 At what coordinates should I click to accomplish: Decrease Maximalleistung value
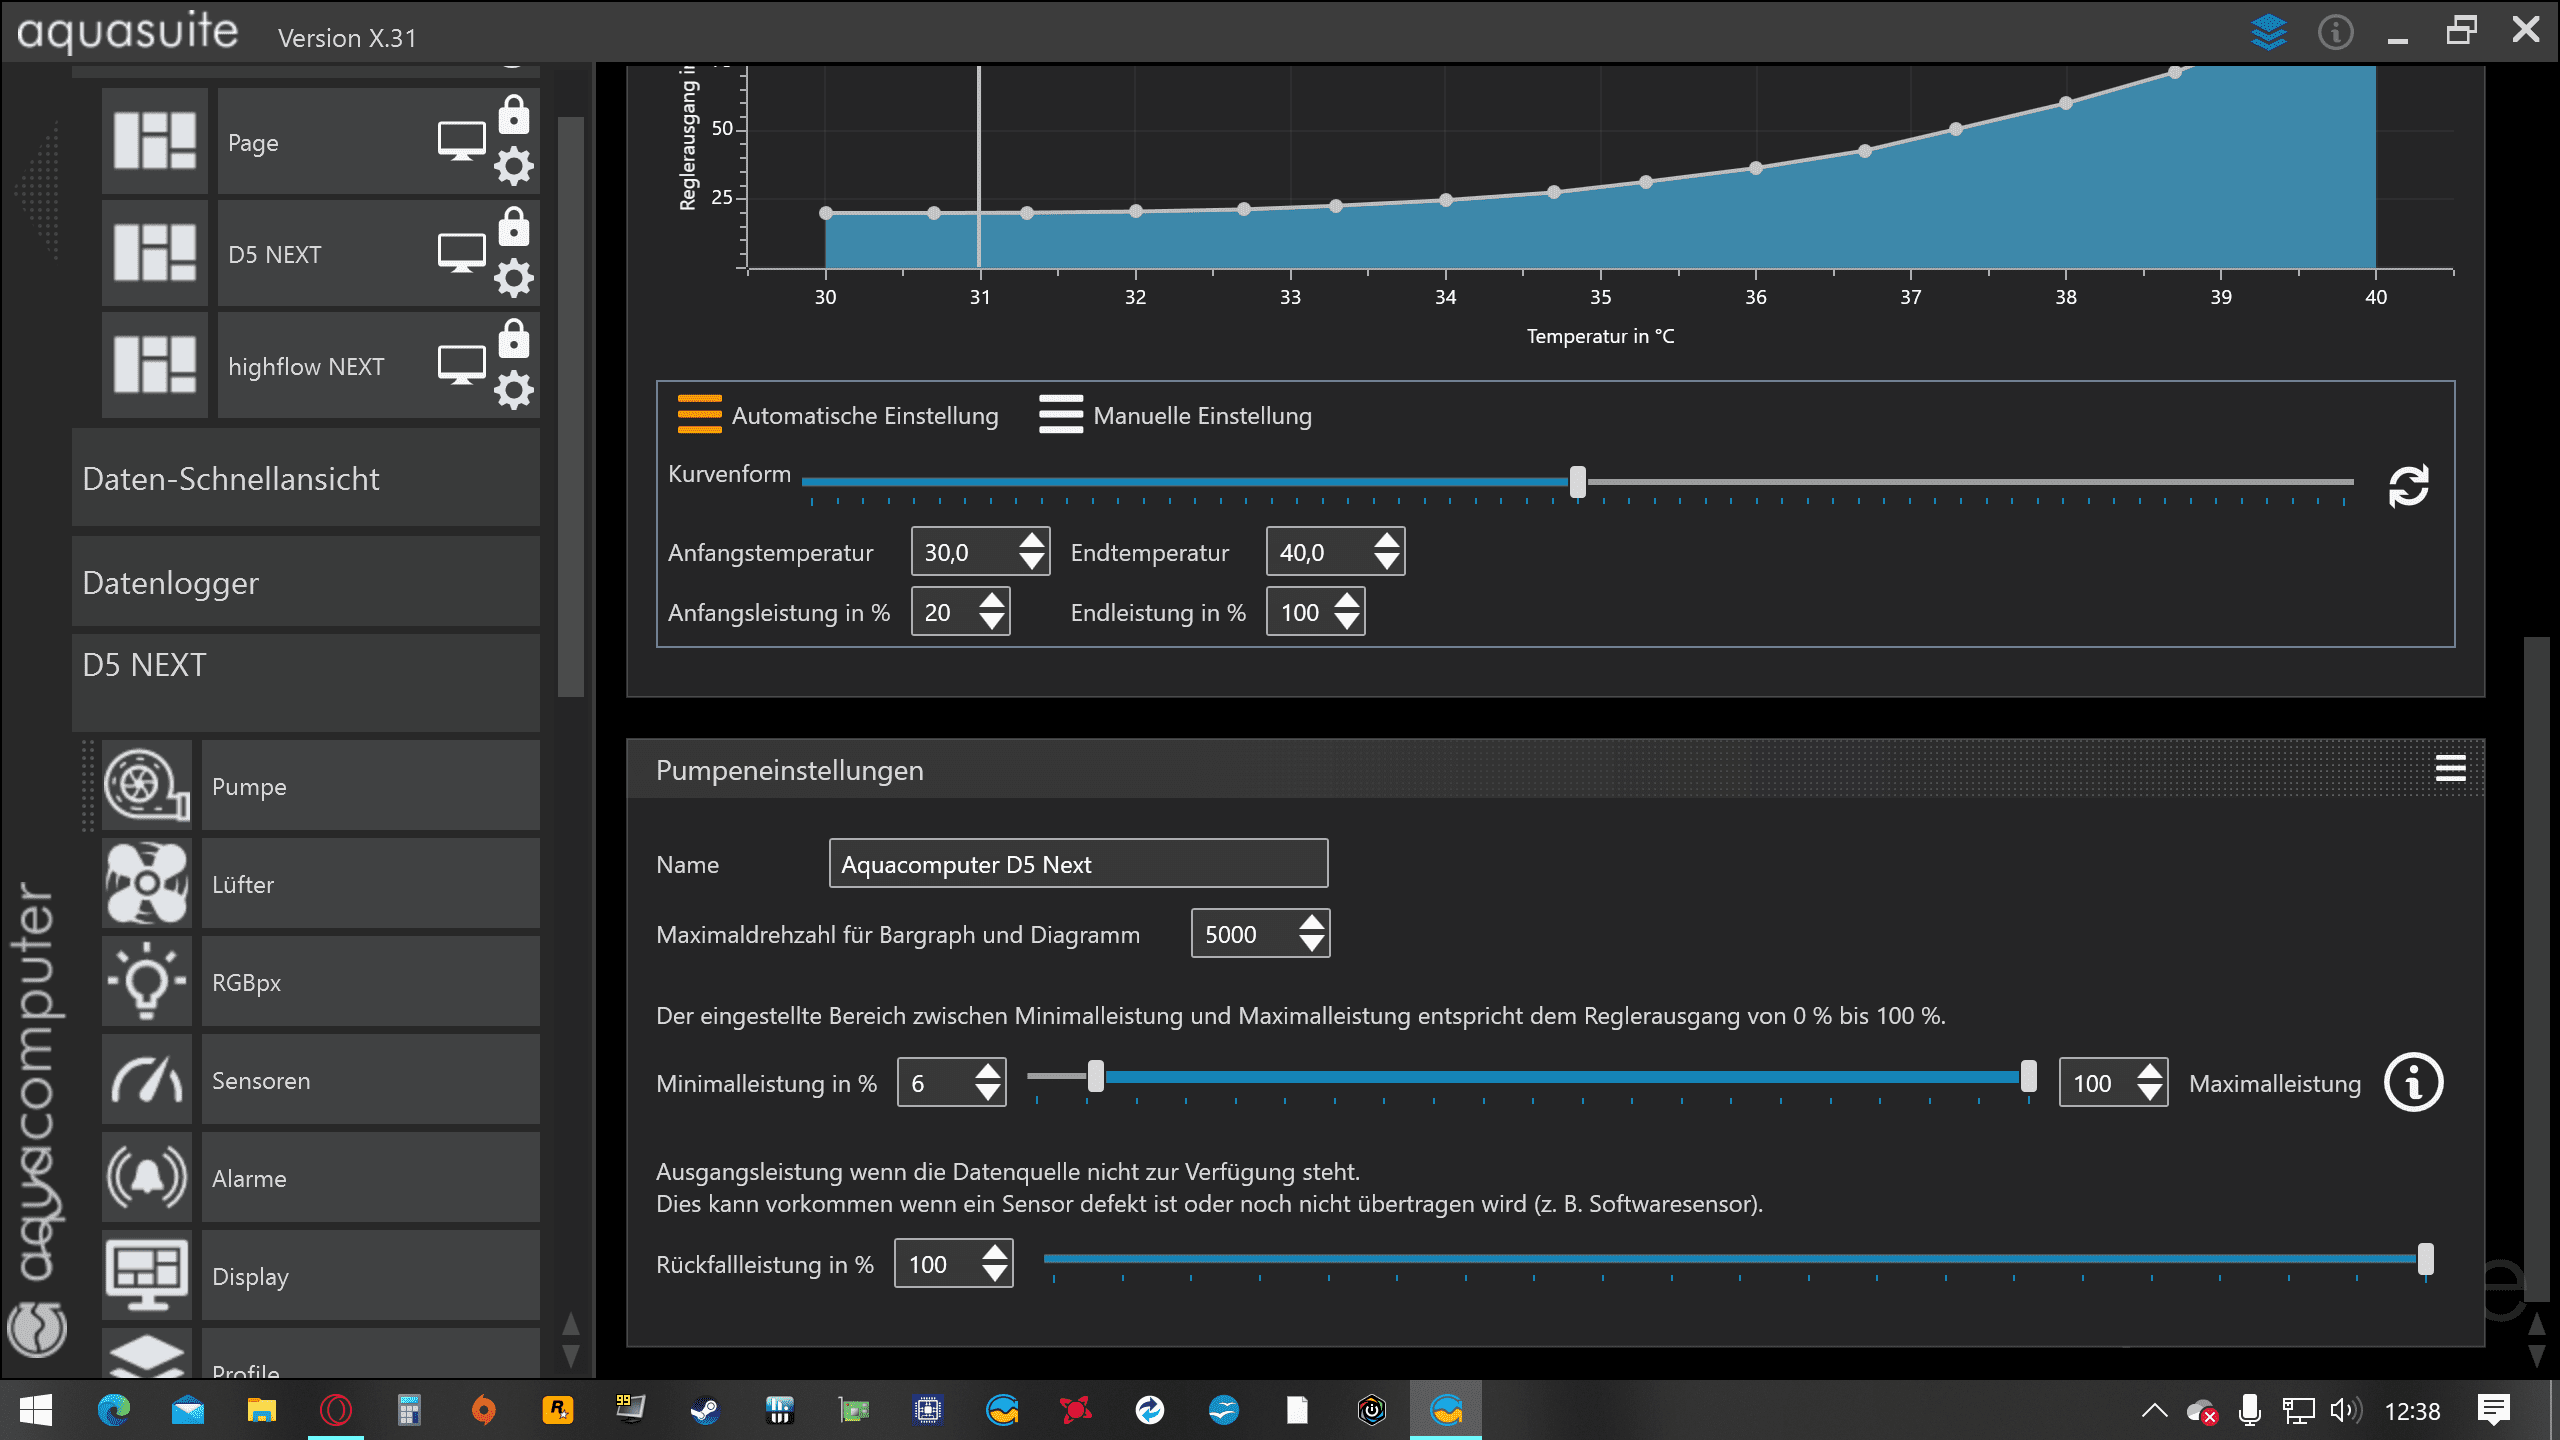point(2149,1094)
